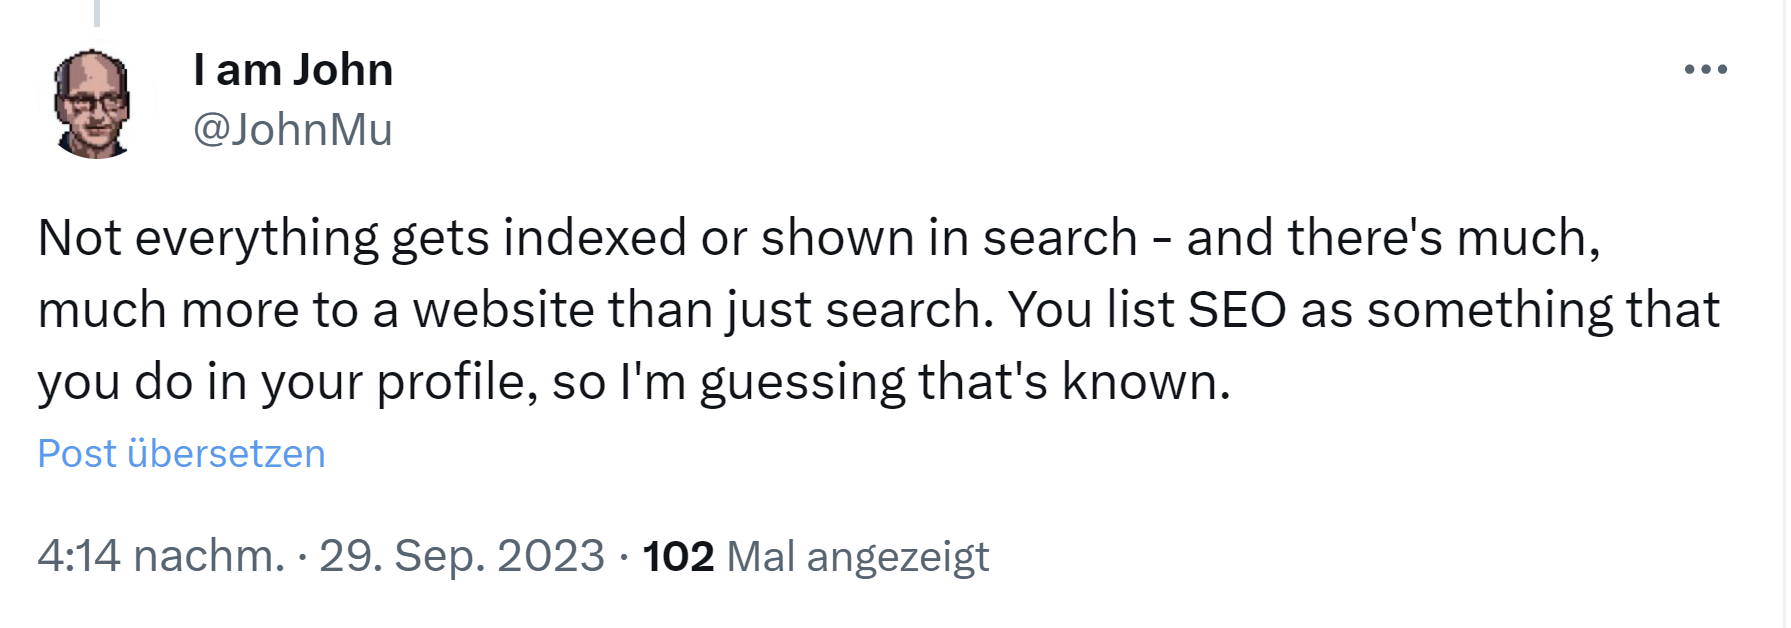Click the thread connector line above the avatar
The image size is (1791, 628).
click(x=97, y=12)
